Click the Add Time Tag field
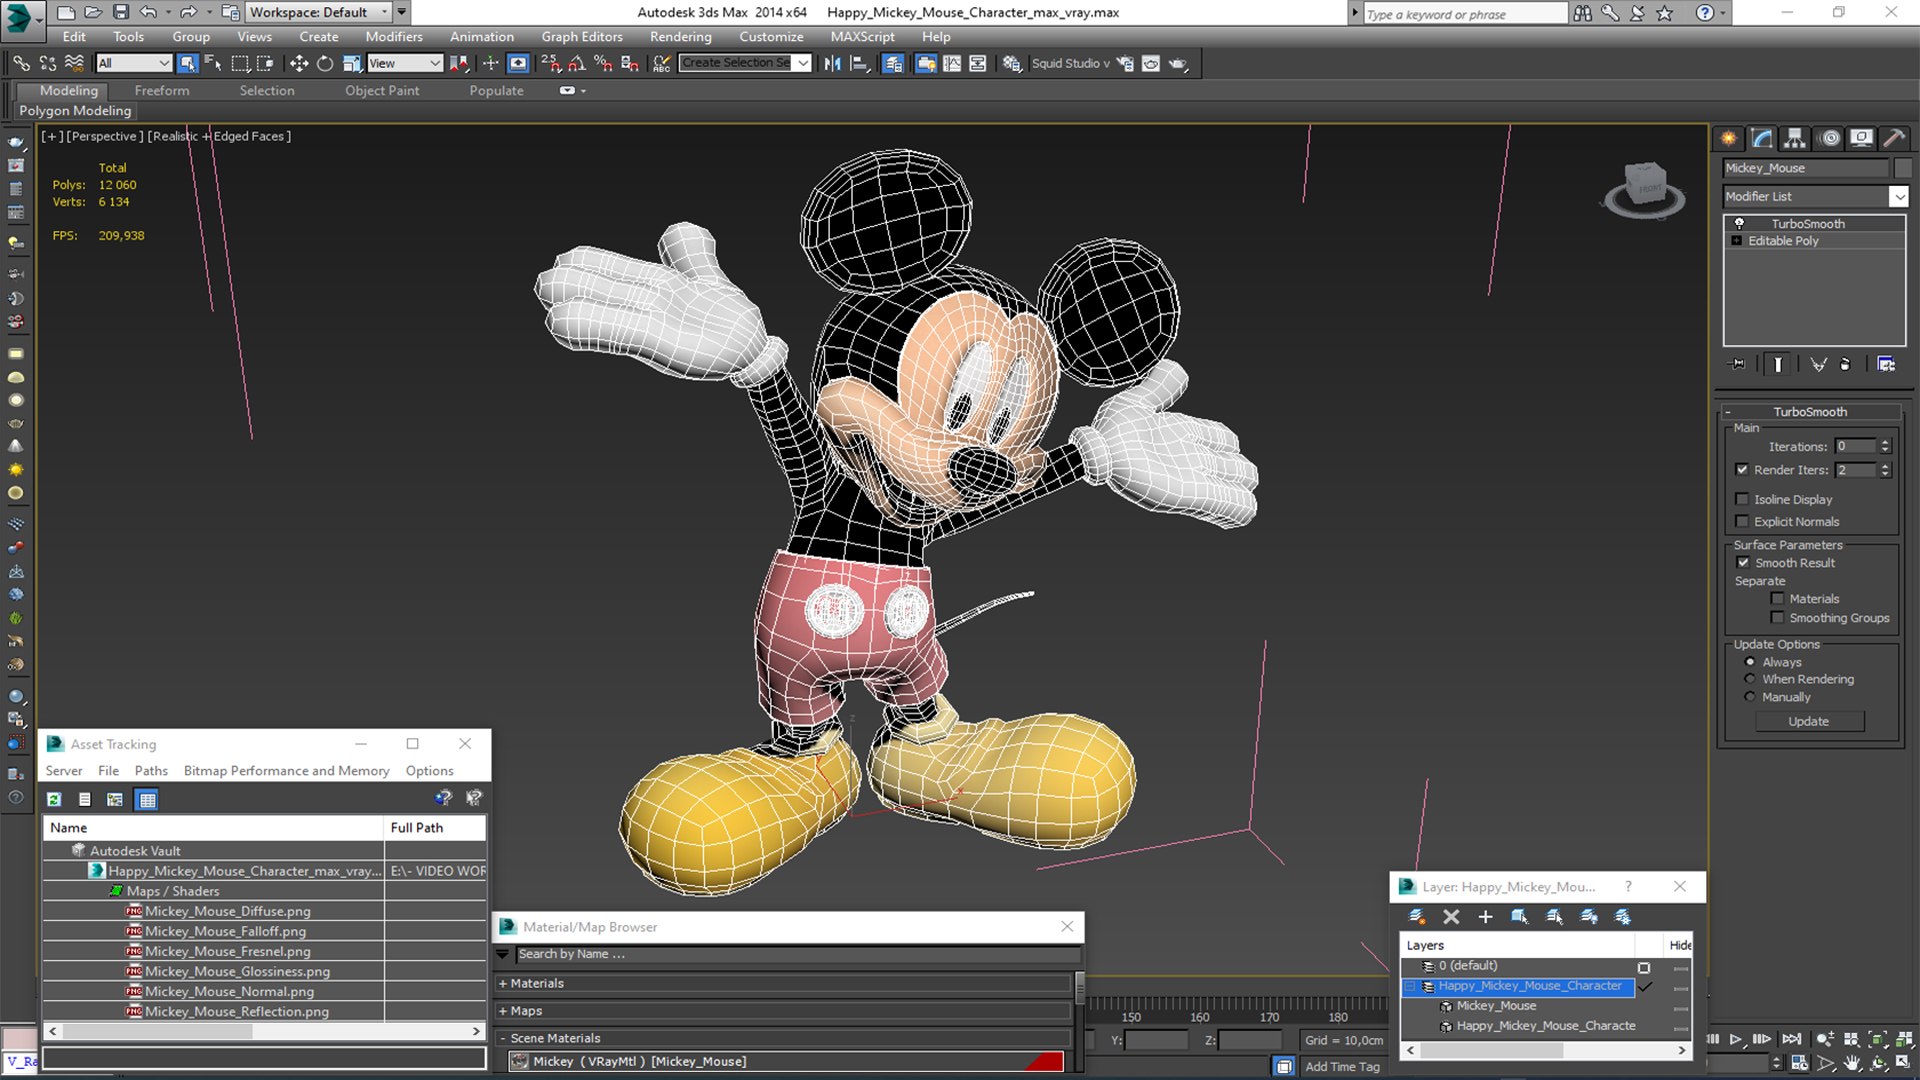This screenshot has width=1920, height=1080. (1343, 1067)
